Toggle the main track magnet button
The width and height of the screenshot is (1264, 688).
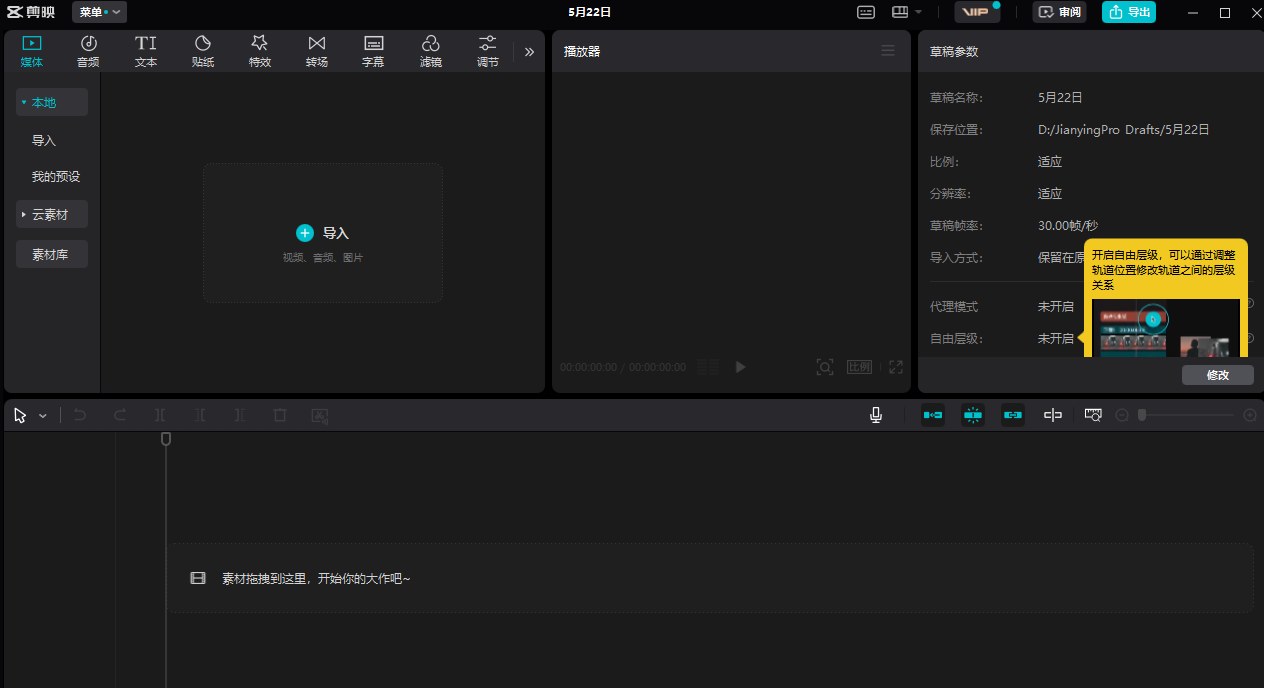[933, 415]
